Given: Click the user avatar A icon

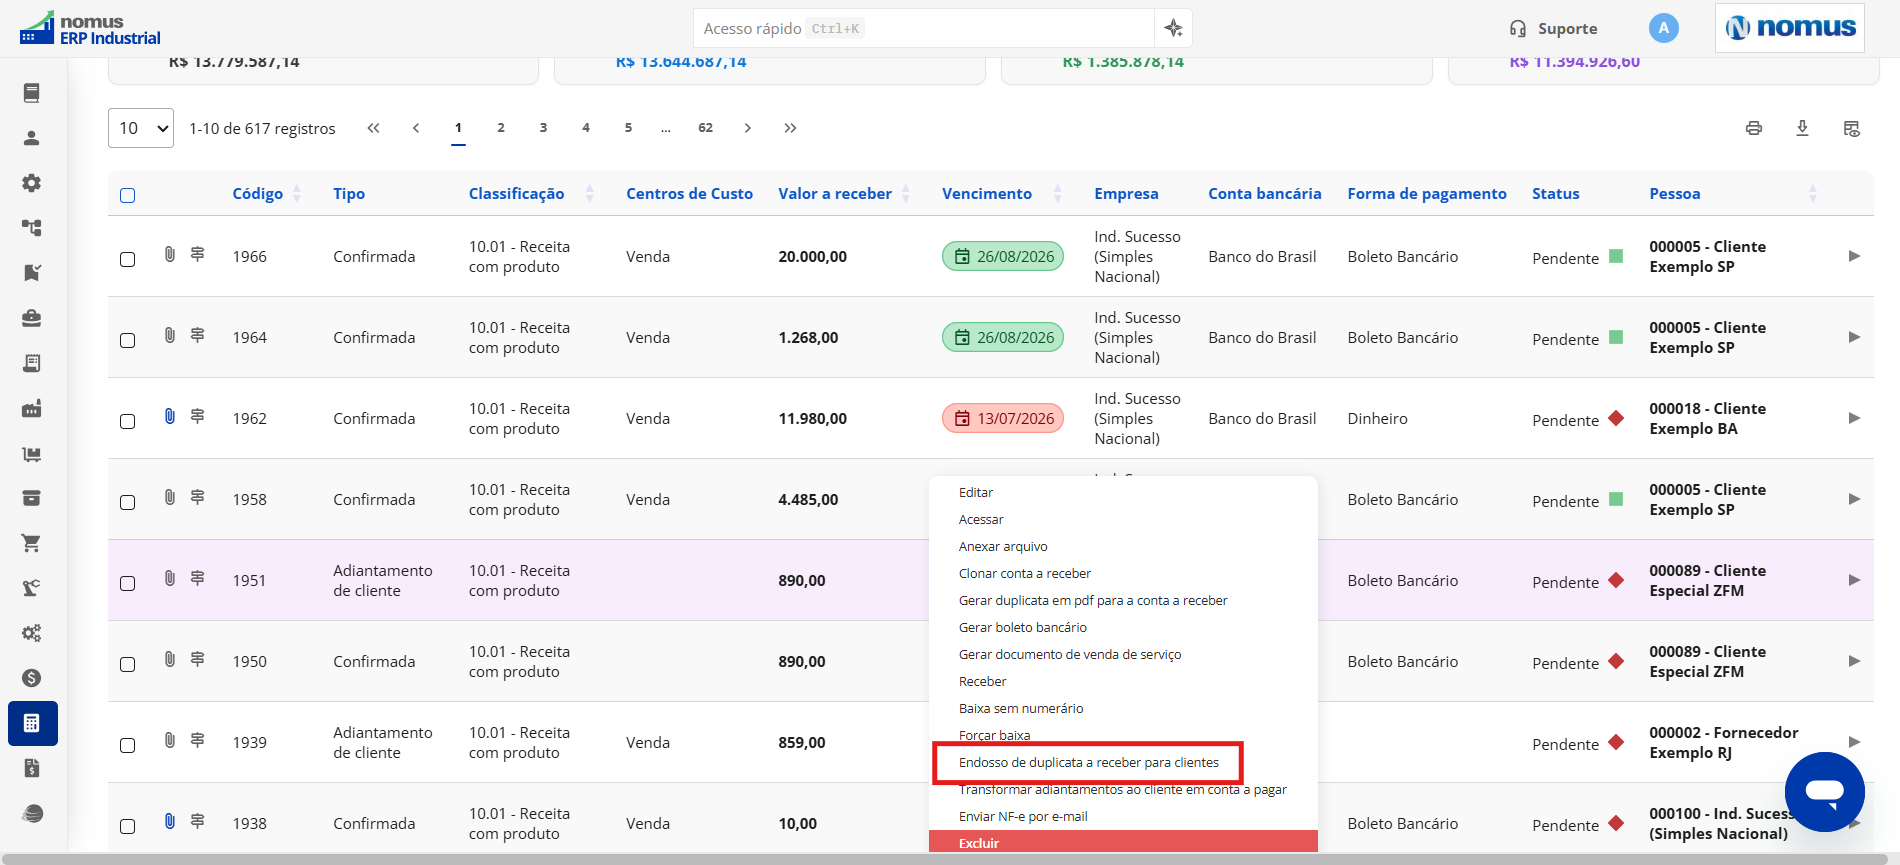Looking at the screenshot, I should (1663, 28).
